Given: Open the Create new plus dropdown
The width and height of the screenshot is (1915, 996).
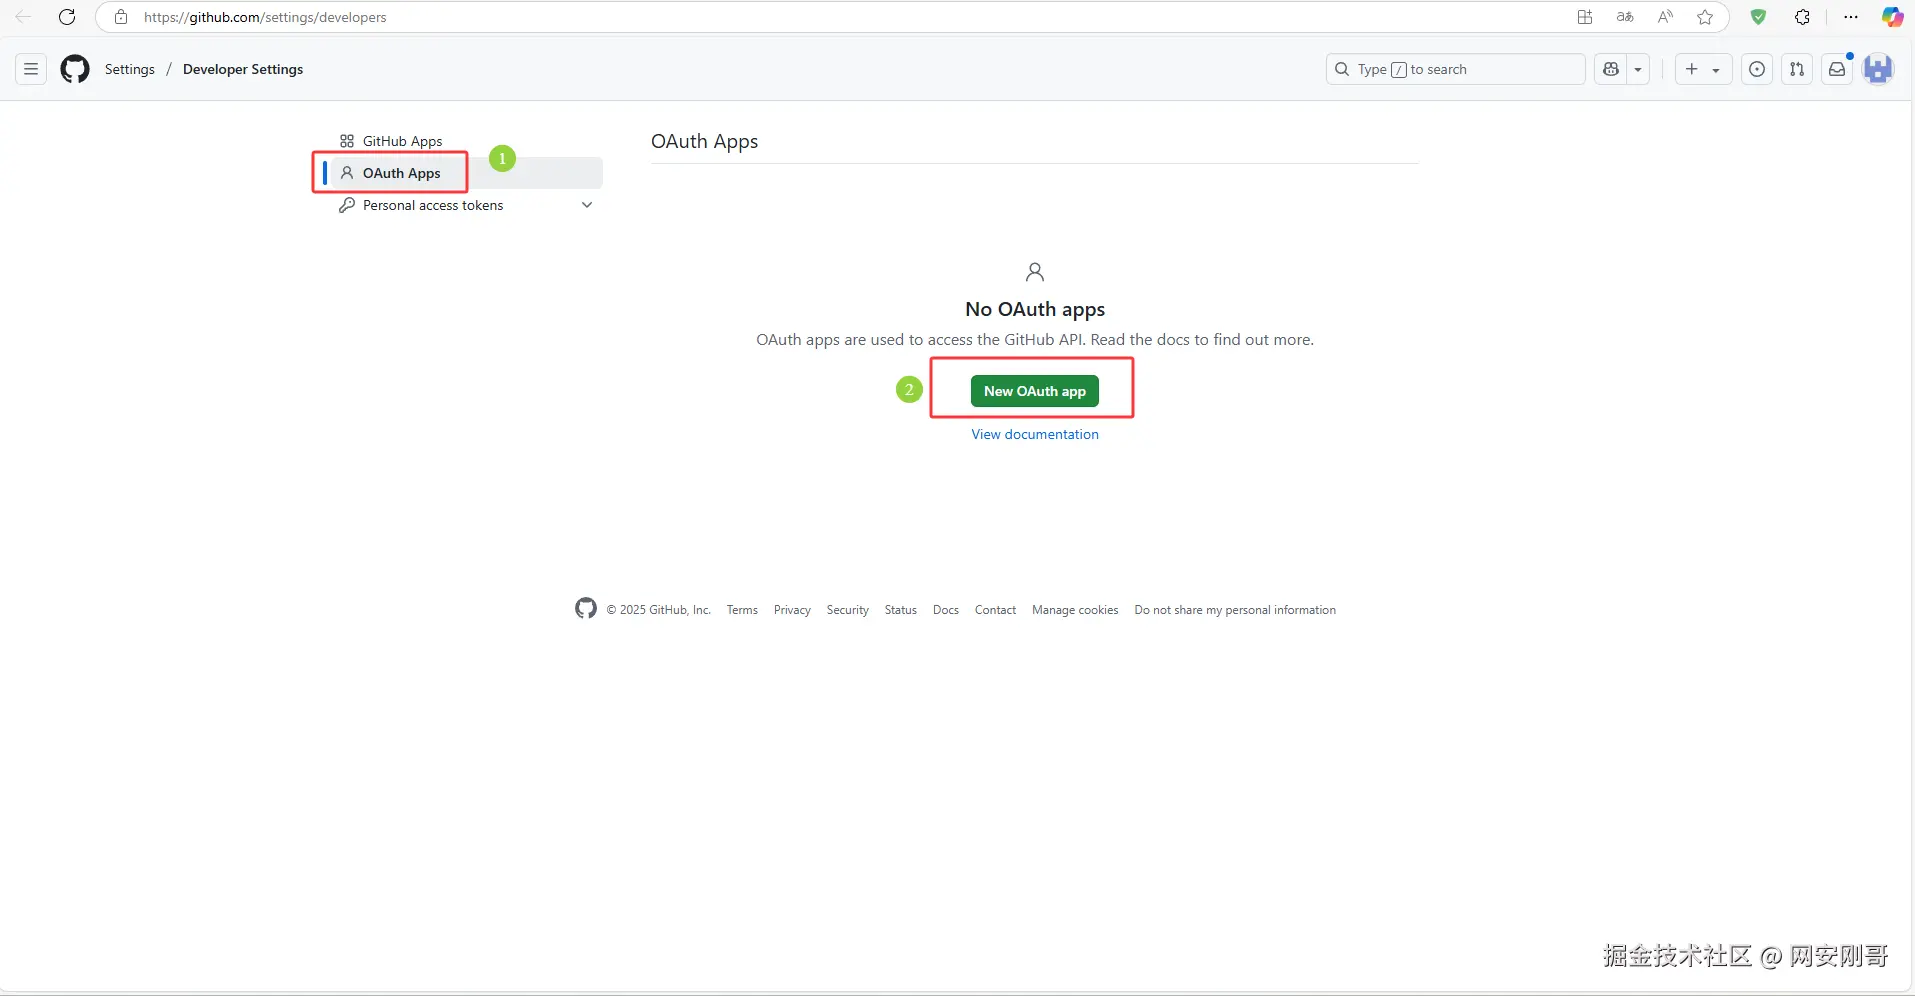Looking at the screenshot, I should point(1703,69).
